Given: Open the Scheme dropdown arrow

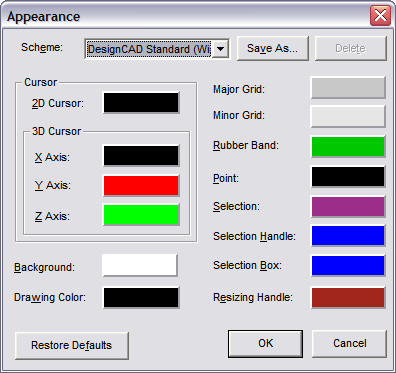Looking at the screenshot, I should pyautogui.click(x=220, y=49).
